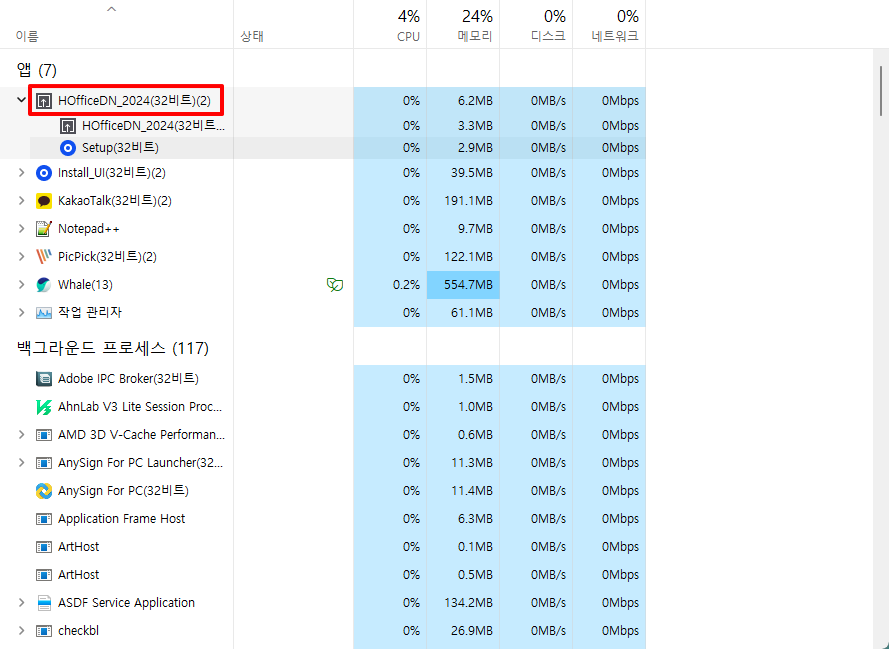889x649 pixels.
Task: Click the vertical scrollbar thumb
Action: tap(880, 90)
